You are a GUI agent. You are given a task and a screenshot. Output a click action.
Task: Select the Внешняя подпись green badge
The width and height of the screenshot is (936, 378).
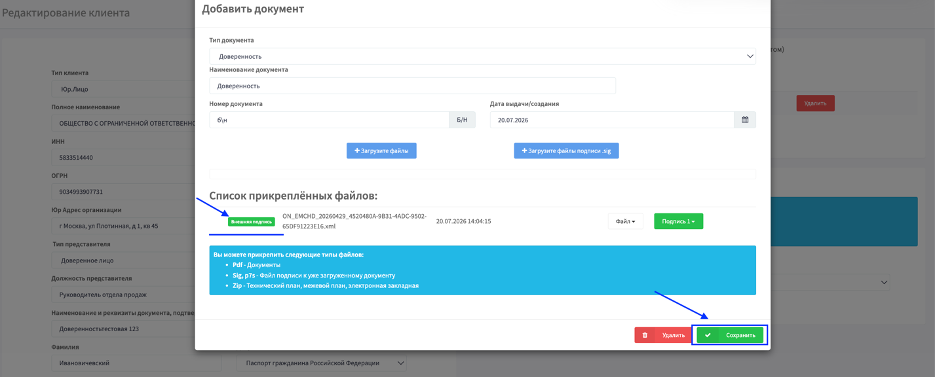click(251, 222)
